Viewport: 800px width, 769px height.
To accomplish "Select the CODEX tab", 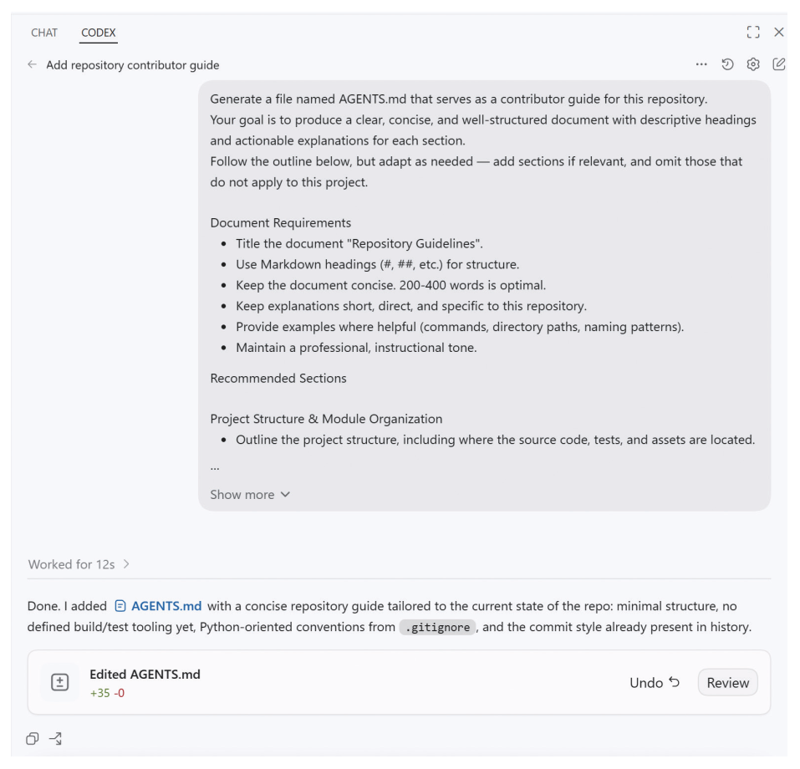I will click(x=98, y=33).
